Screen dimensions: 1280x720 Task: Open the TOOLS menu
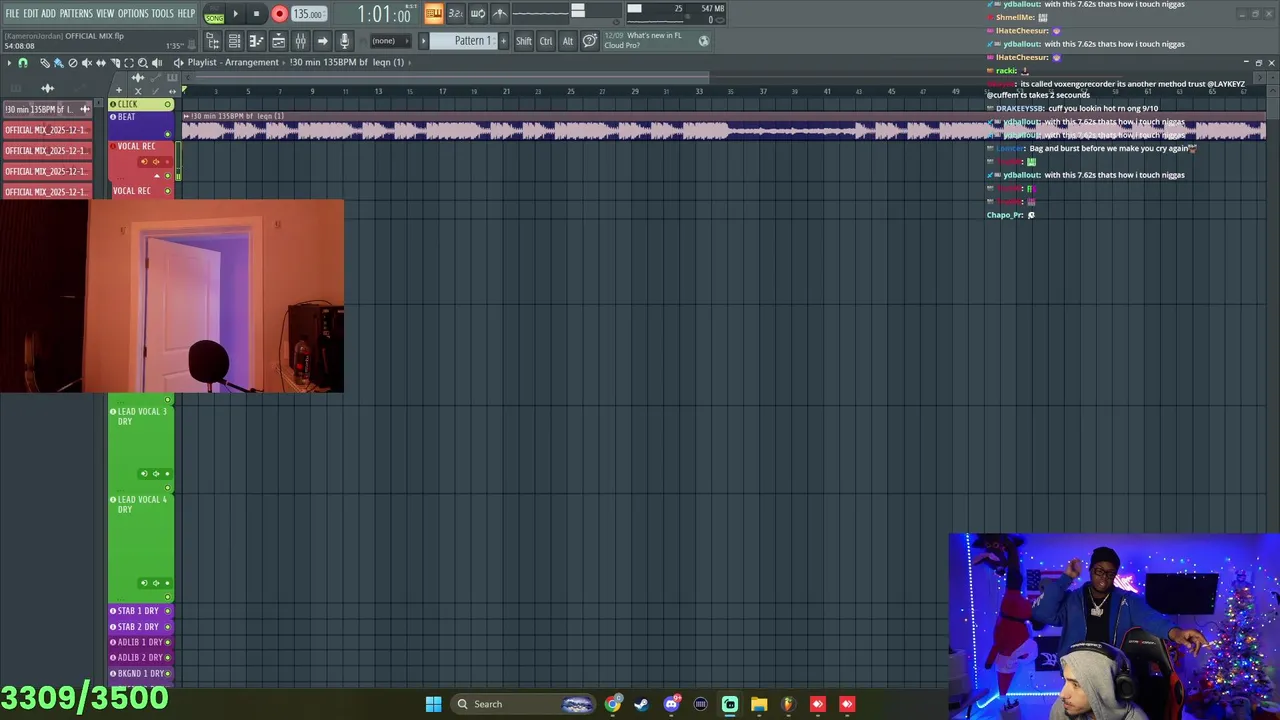pos(163,14)
